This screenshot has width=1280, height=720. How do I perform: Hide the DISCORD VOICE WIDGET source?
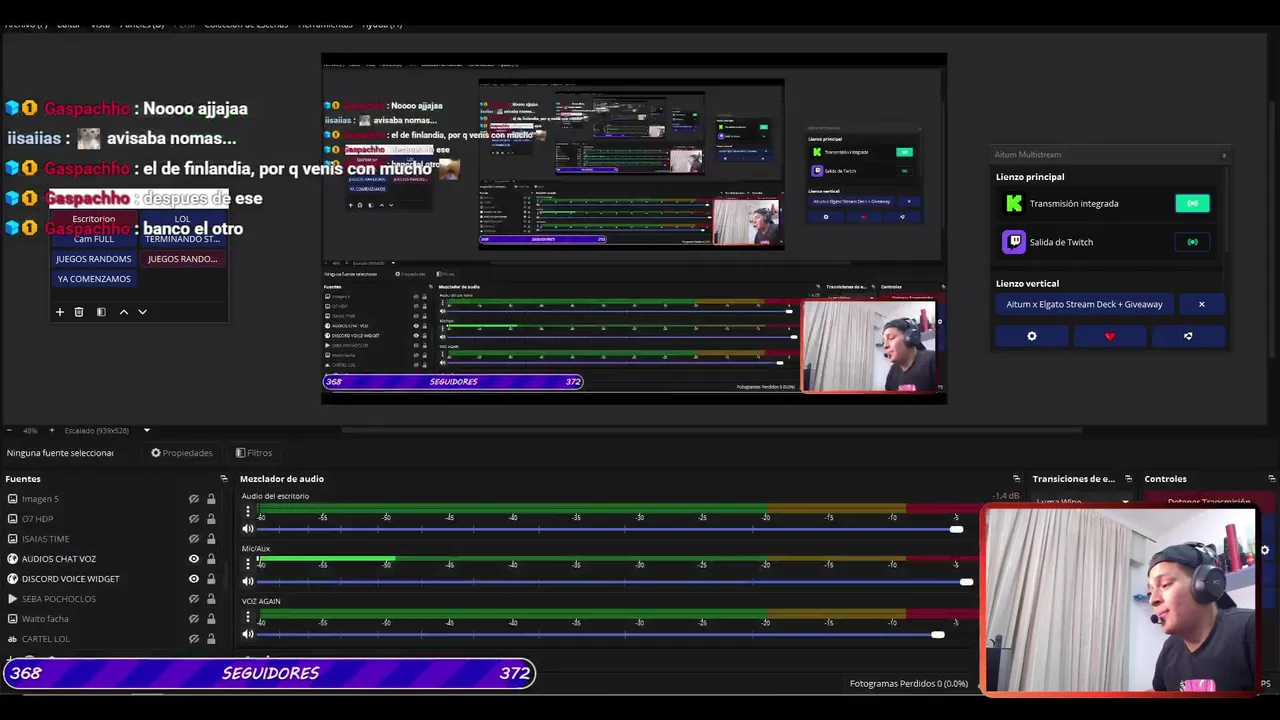(x=194, y=579)
